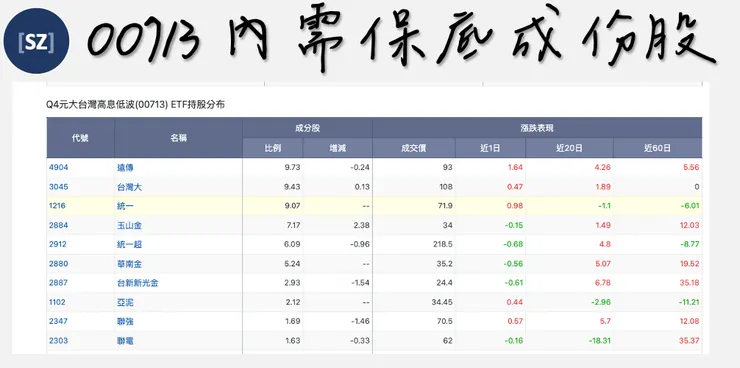Click 統一 ratio value 9.07

click(x=293, y=206)
